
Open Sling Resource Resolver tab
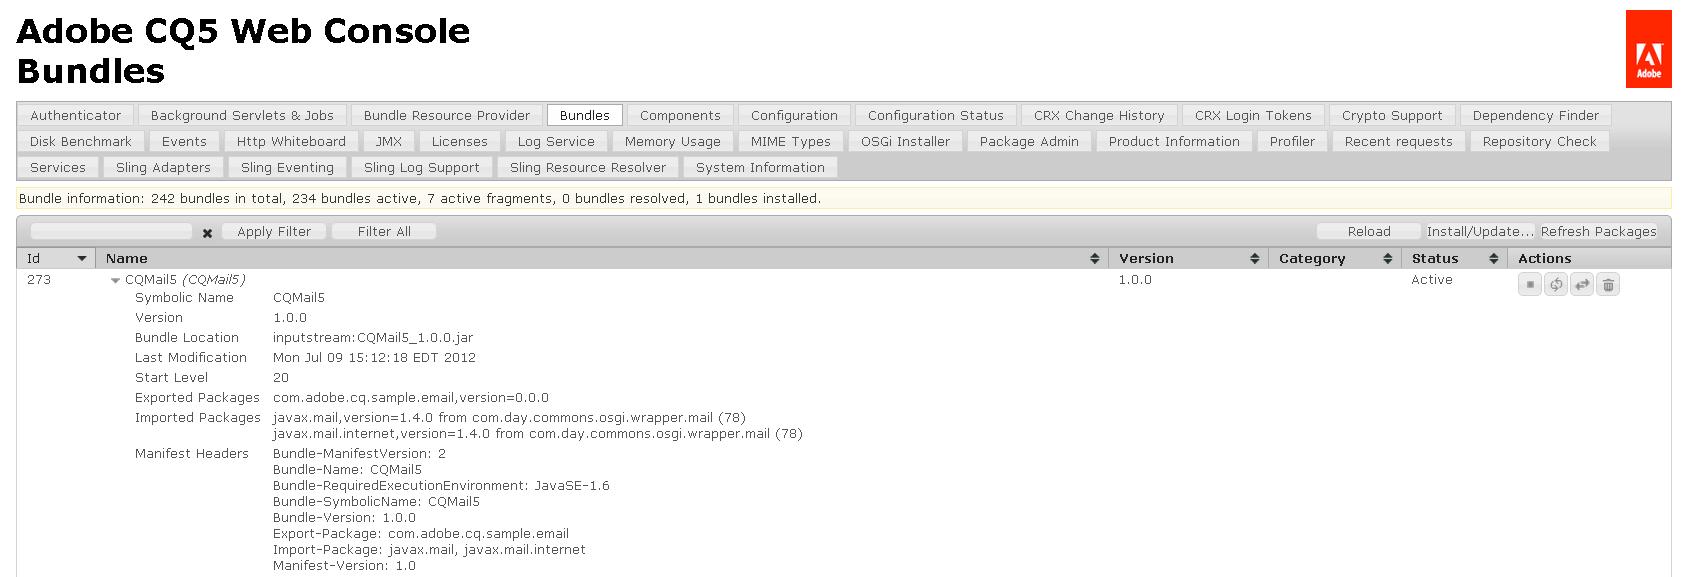pos(588,167)
